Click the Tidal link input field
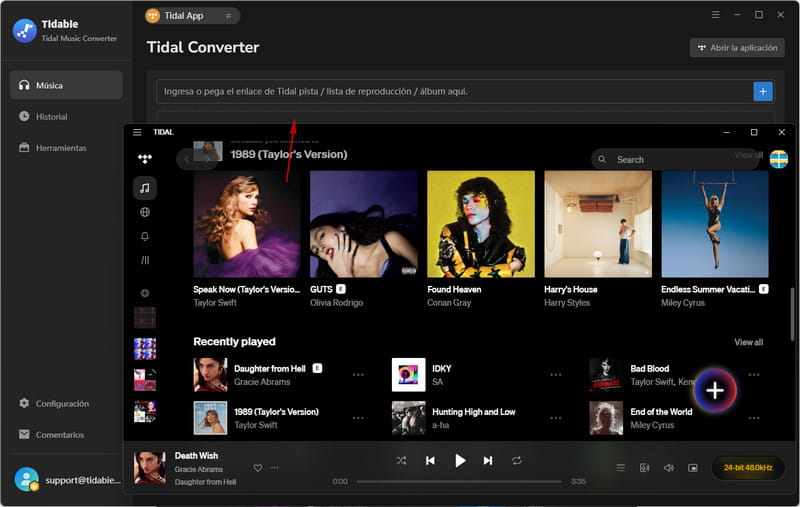 coord(454,91)
